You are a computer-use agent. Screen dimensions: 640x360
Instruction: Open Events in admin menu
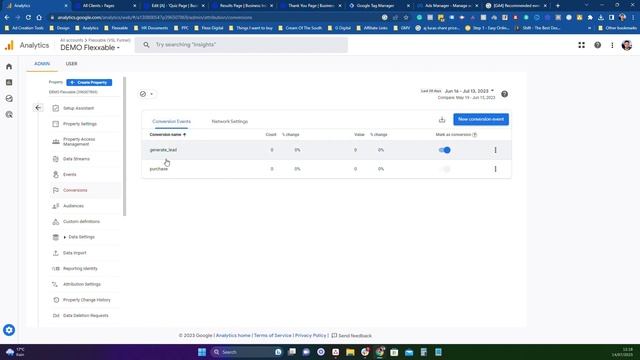tap(69, 174)
